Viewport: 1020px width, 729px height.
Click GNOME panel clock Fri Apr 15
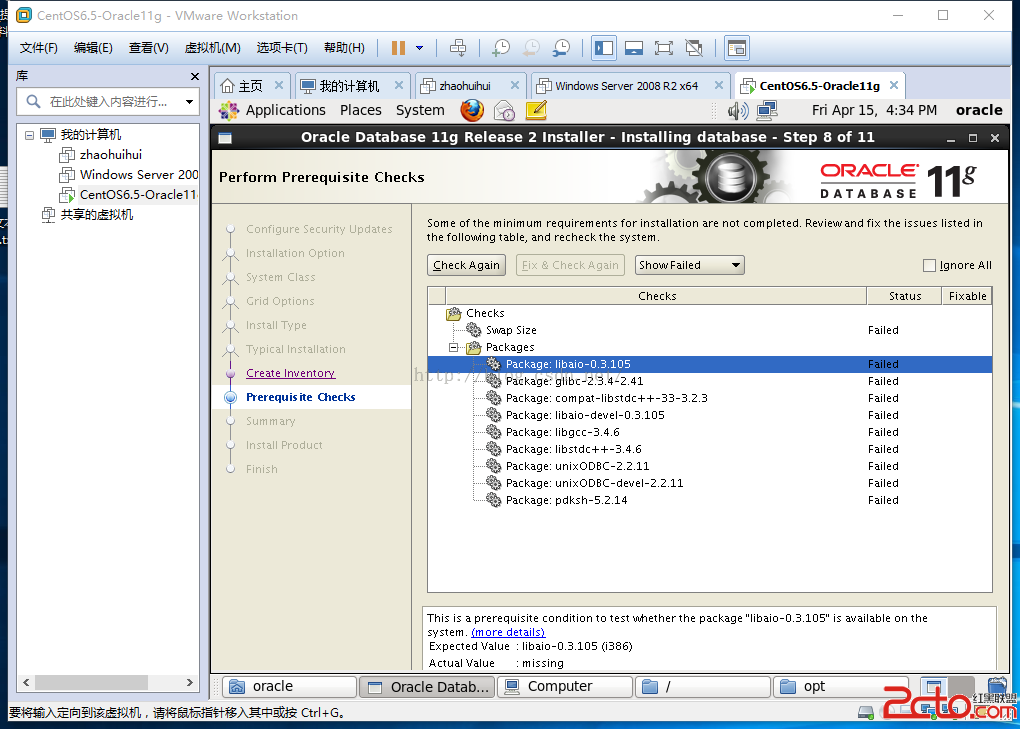[x=874, y=111]
